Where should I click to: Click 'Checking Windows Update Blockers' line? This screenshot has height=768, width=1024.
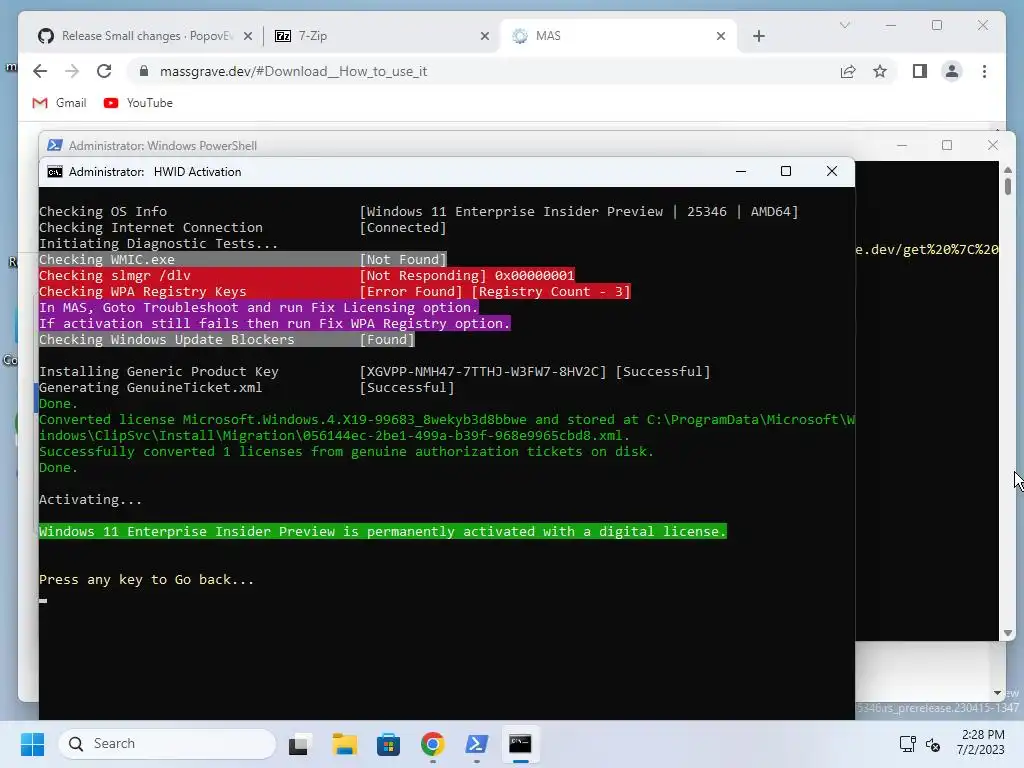click(227, 340)
